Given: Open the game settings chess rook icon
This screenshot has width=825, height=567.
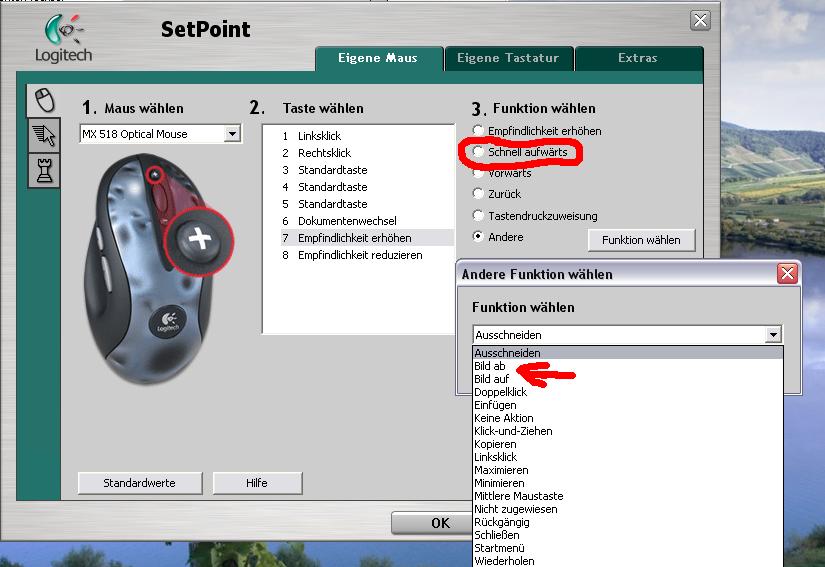Looking at the screenshot, I should tap(44, 170).
